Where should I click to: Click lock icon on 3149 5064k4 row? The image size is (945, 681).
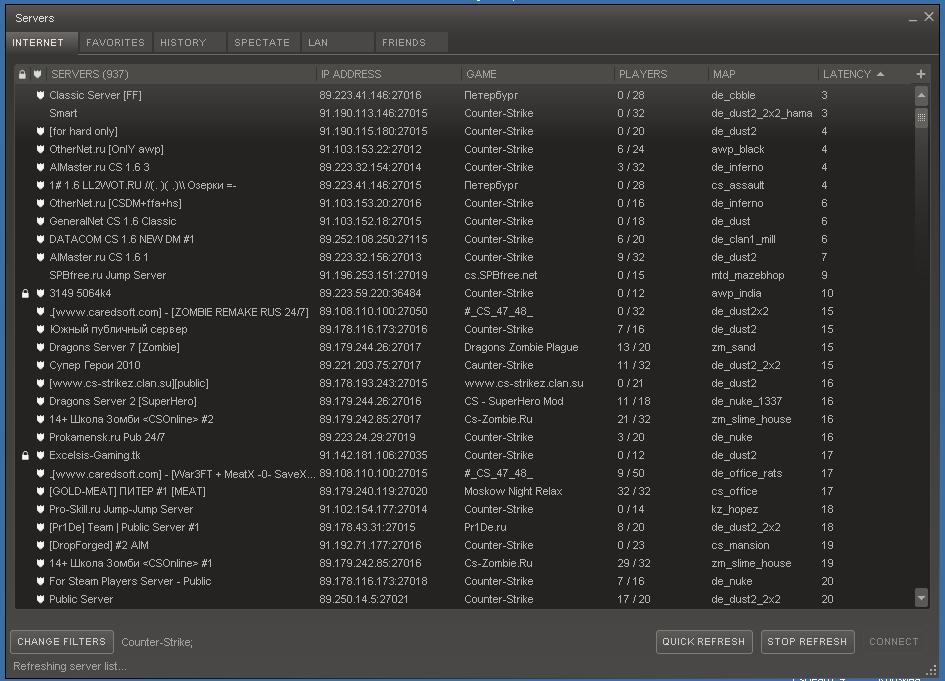tap(25, 293)
